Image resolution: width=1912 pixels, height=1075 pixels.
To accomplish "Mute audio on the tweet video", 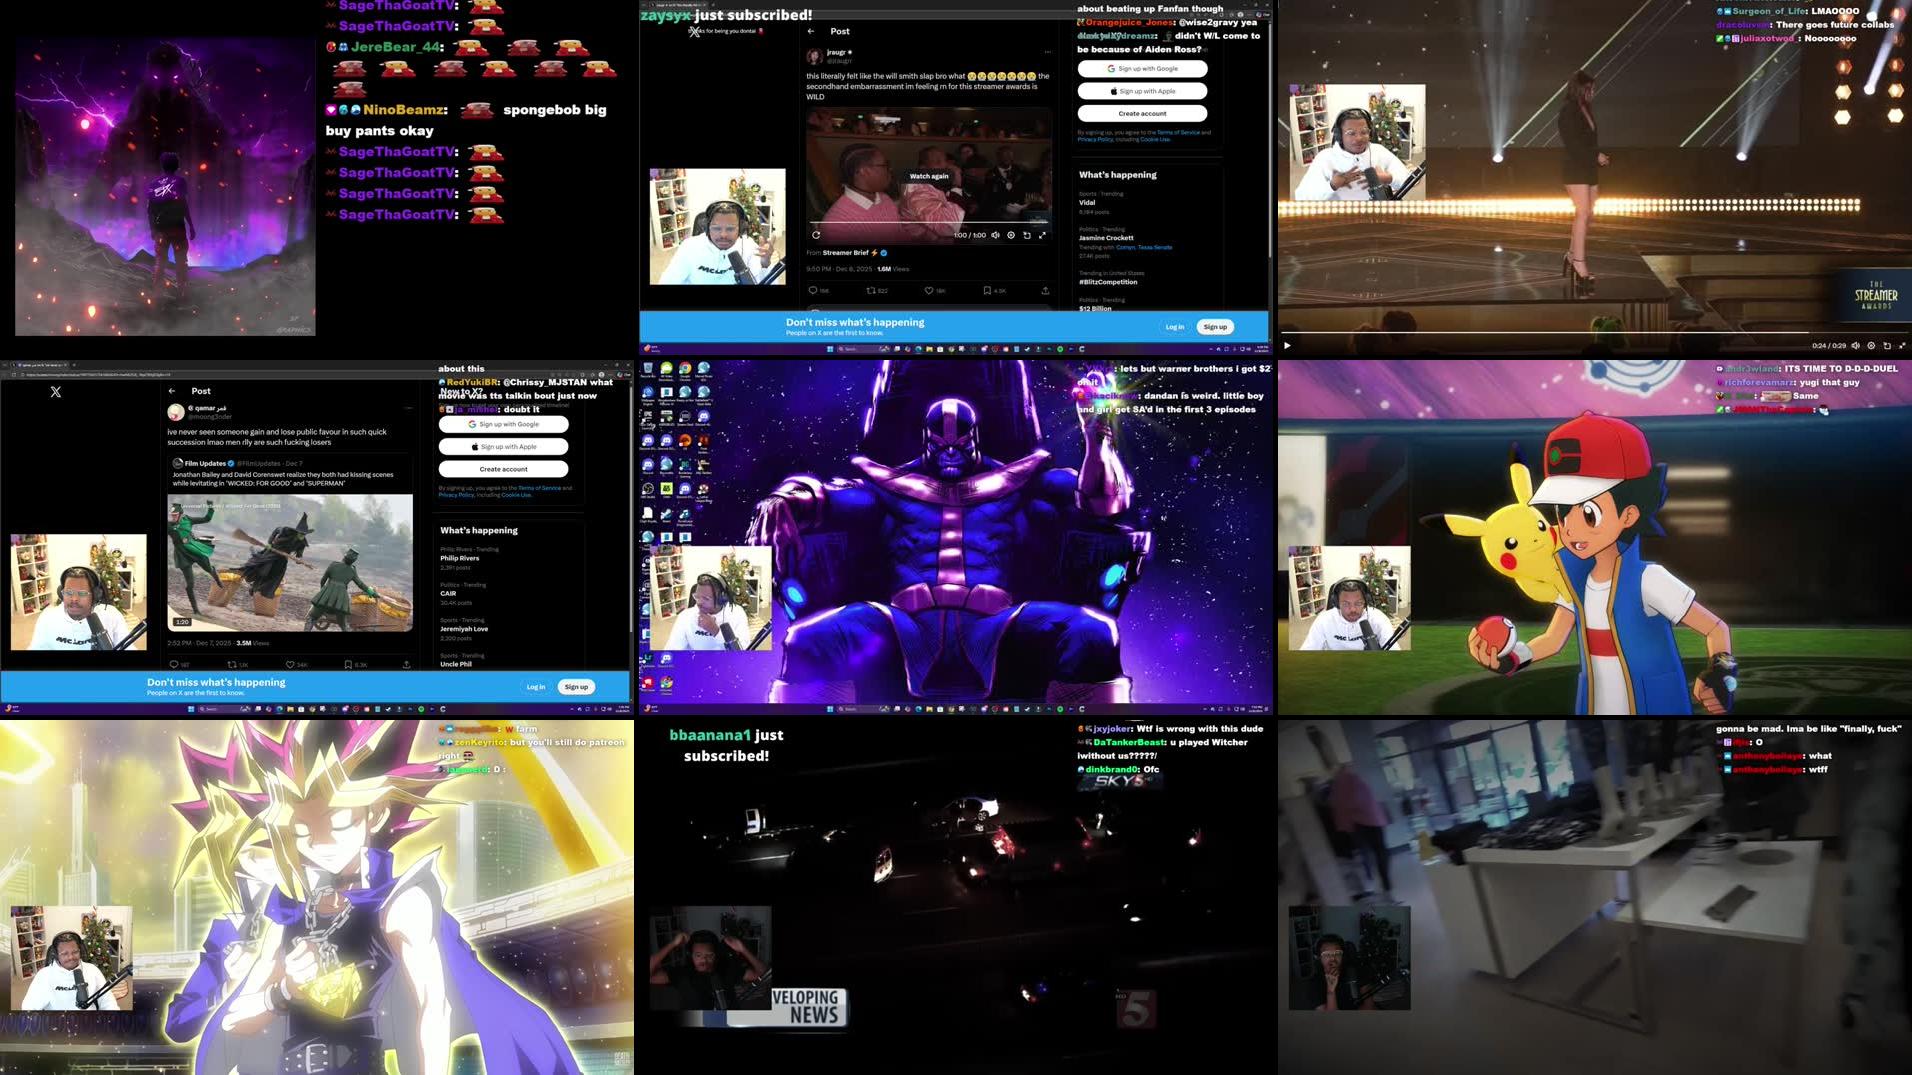I will (995, 235).
